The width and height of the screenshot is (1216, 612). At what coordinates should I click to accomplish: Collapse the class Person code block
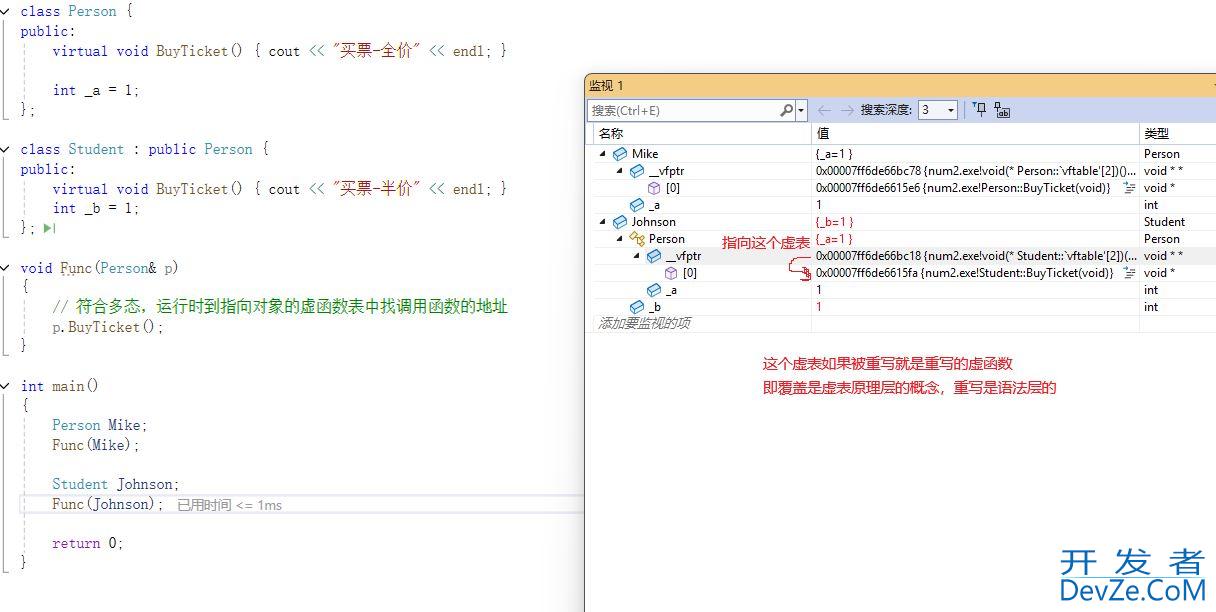tap(6, 11)
